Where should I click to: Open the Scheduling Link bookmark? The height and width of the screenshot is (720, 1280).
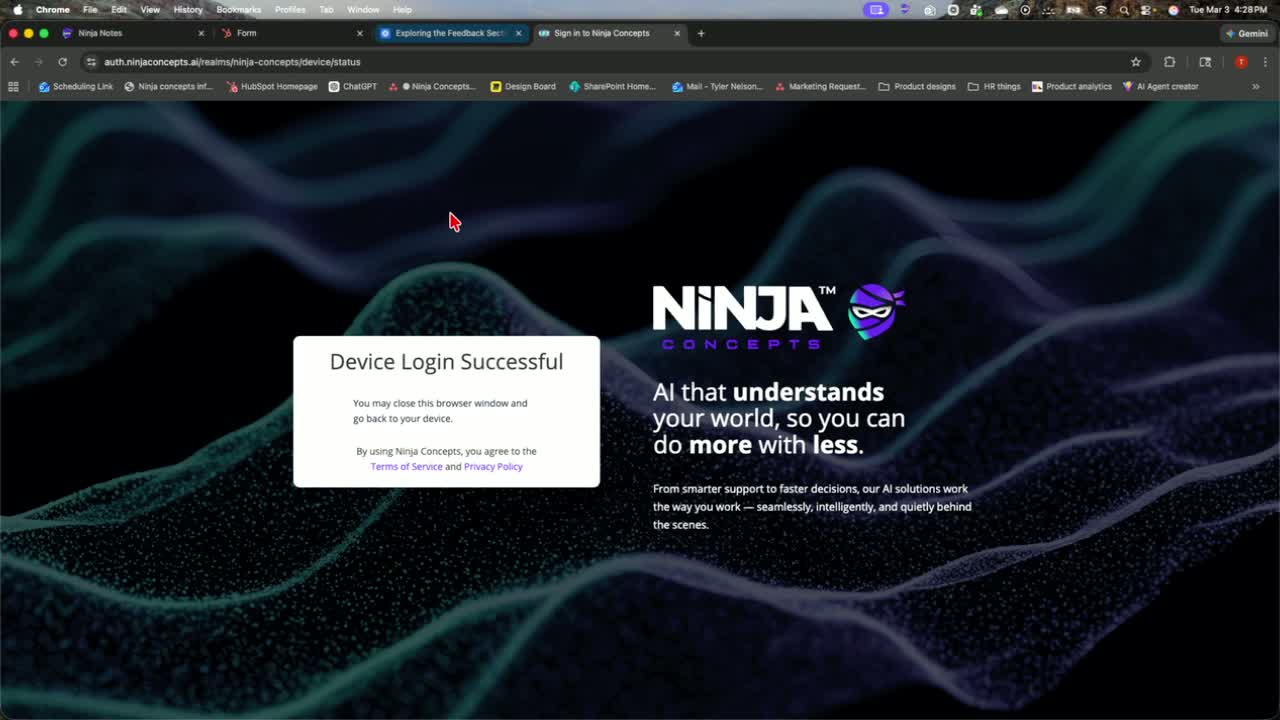(x=75, y=87)
